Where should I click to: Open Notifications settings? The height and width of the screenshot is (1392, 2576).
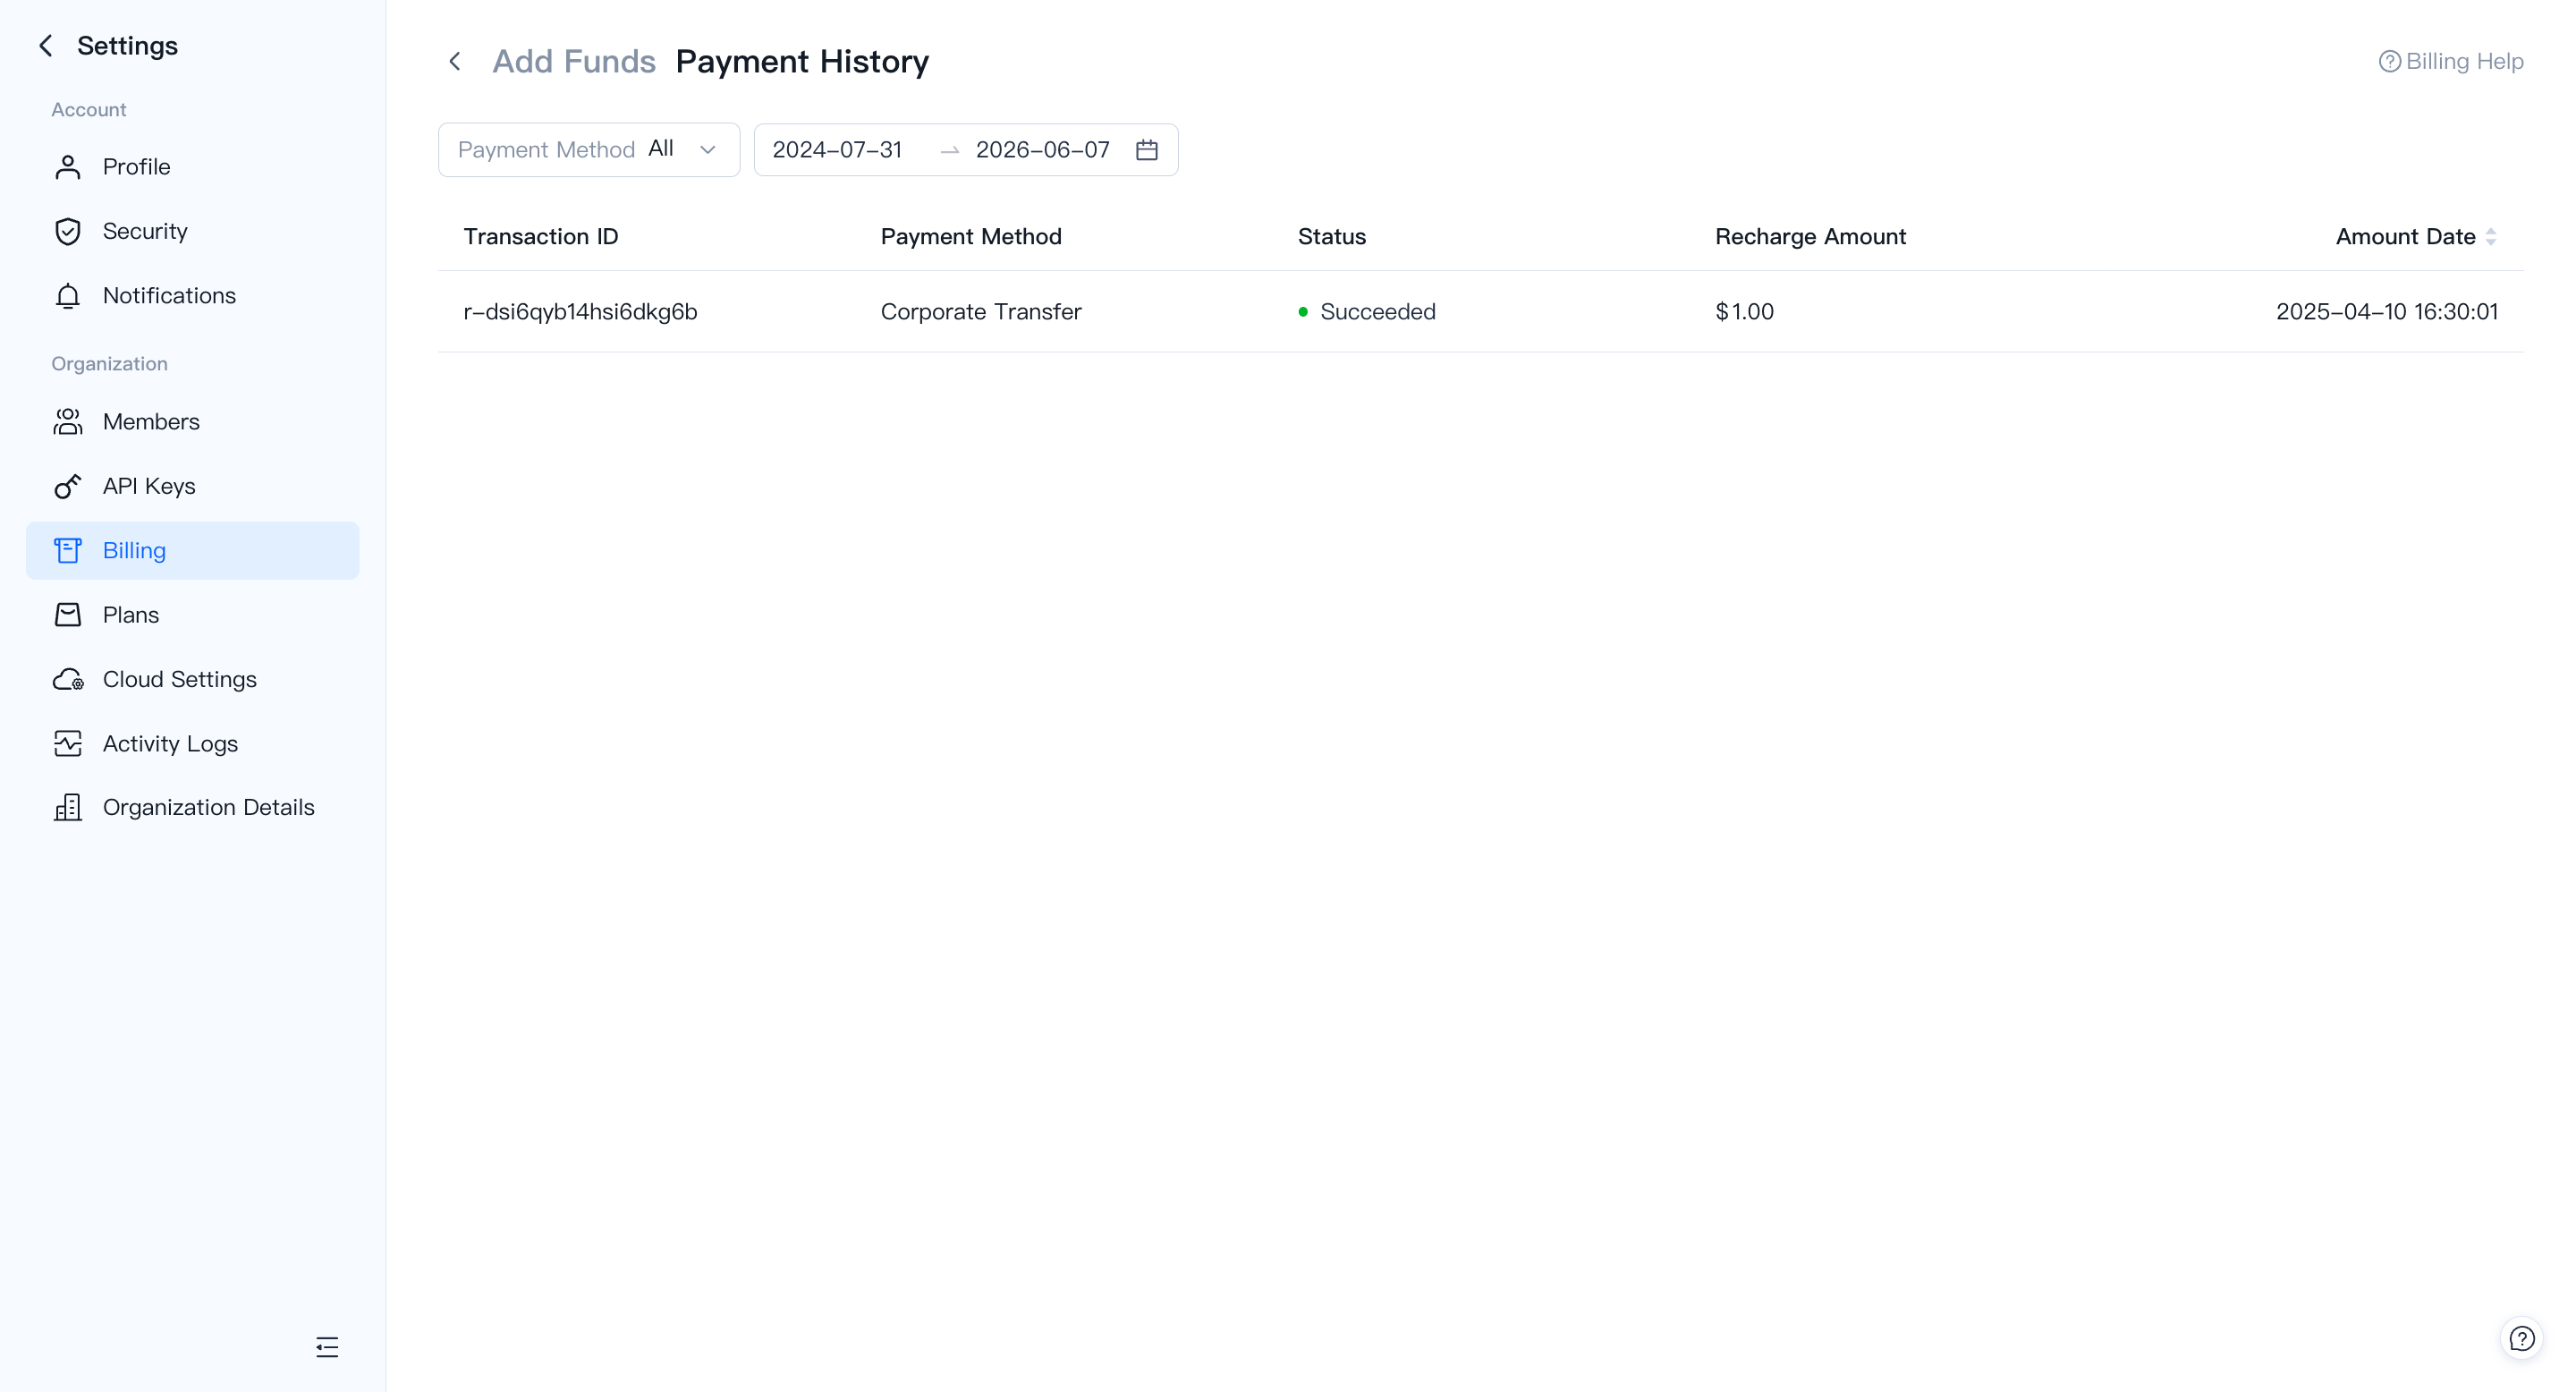[192, 296]
